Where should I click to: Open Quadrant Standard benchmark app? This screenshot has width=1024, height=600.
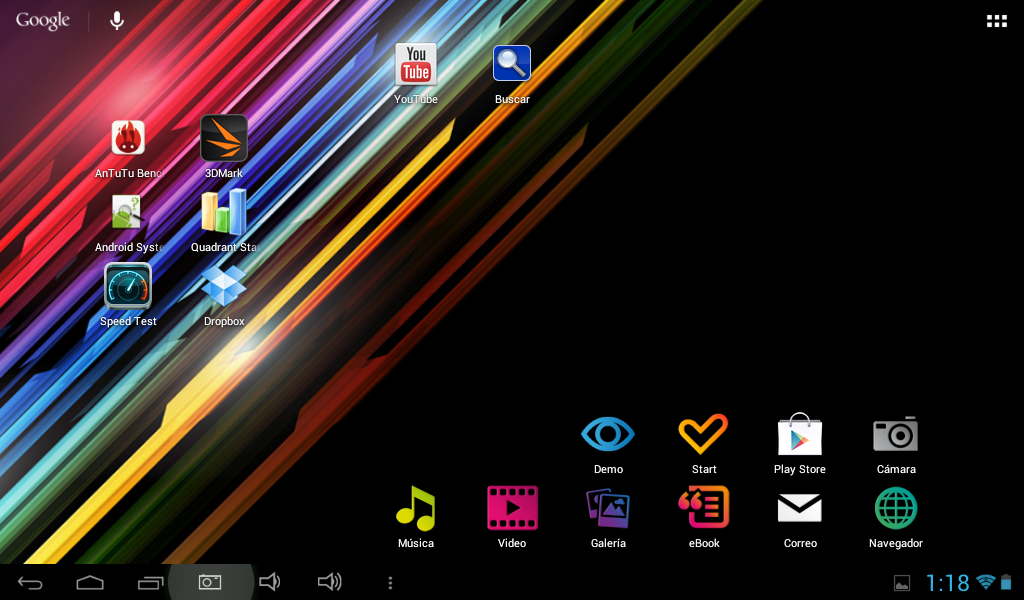(224, 214)
